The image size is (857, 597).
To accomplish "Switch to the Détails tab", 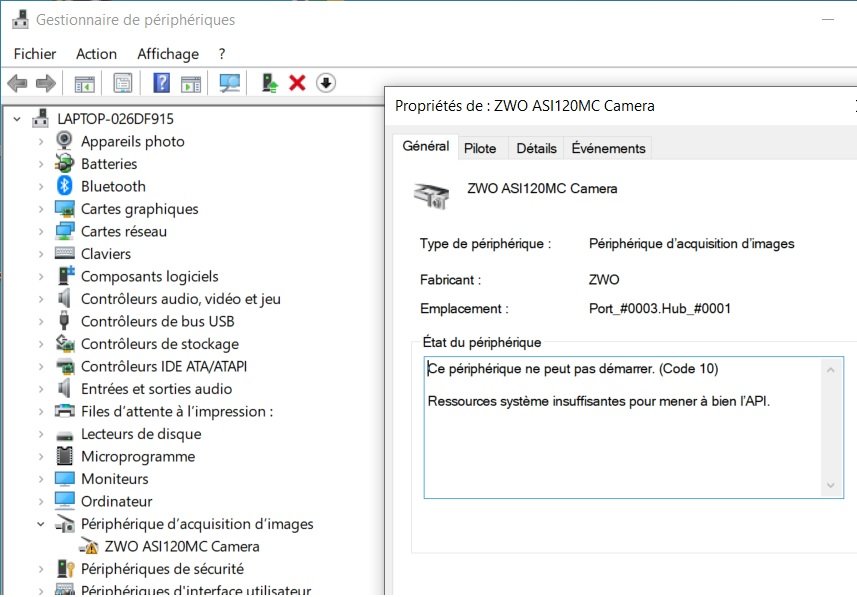I will [536, 148].
